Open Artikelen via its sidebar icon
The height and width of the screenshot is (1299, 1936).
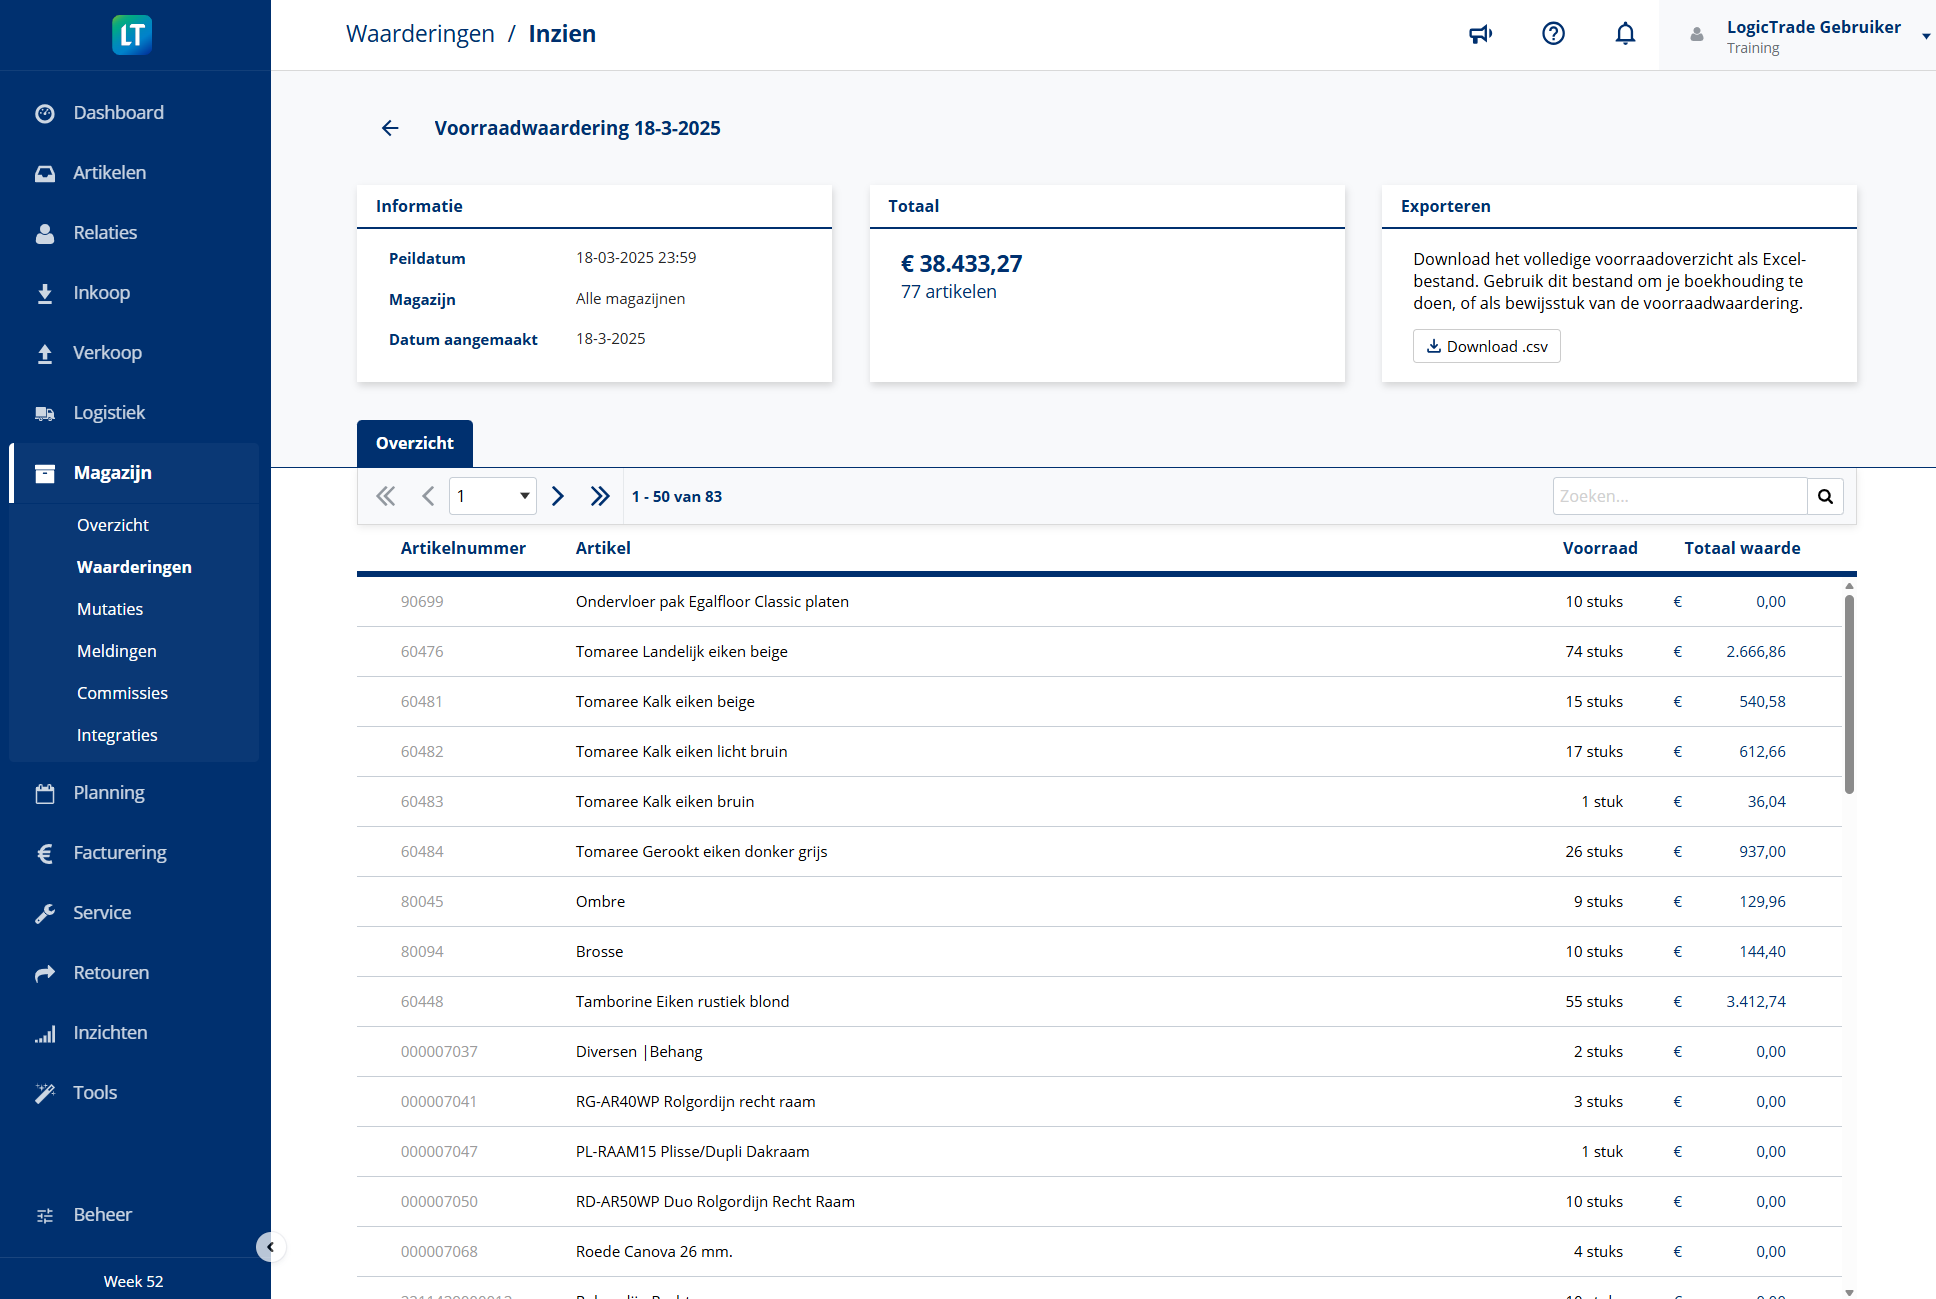[x=45, y=172]
